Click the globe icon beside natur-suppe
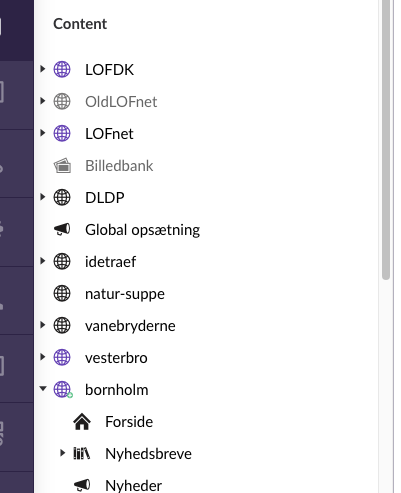Viewport: 401px width, 493px height. click(62, 293)
